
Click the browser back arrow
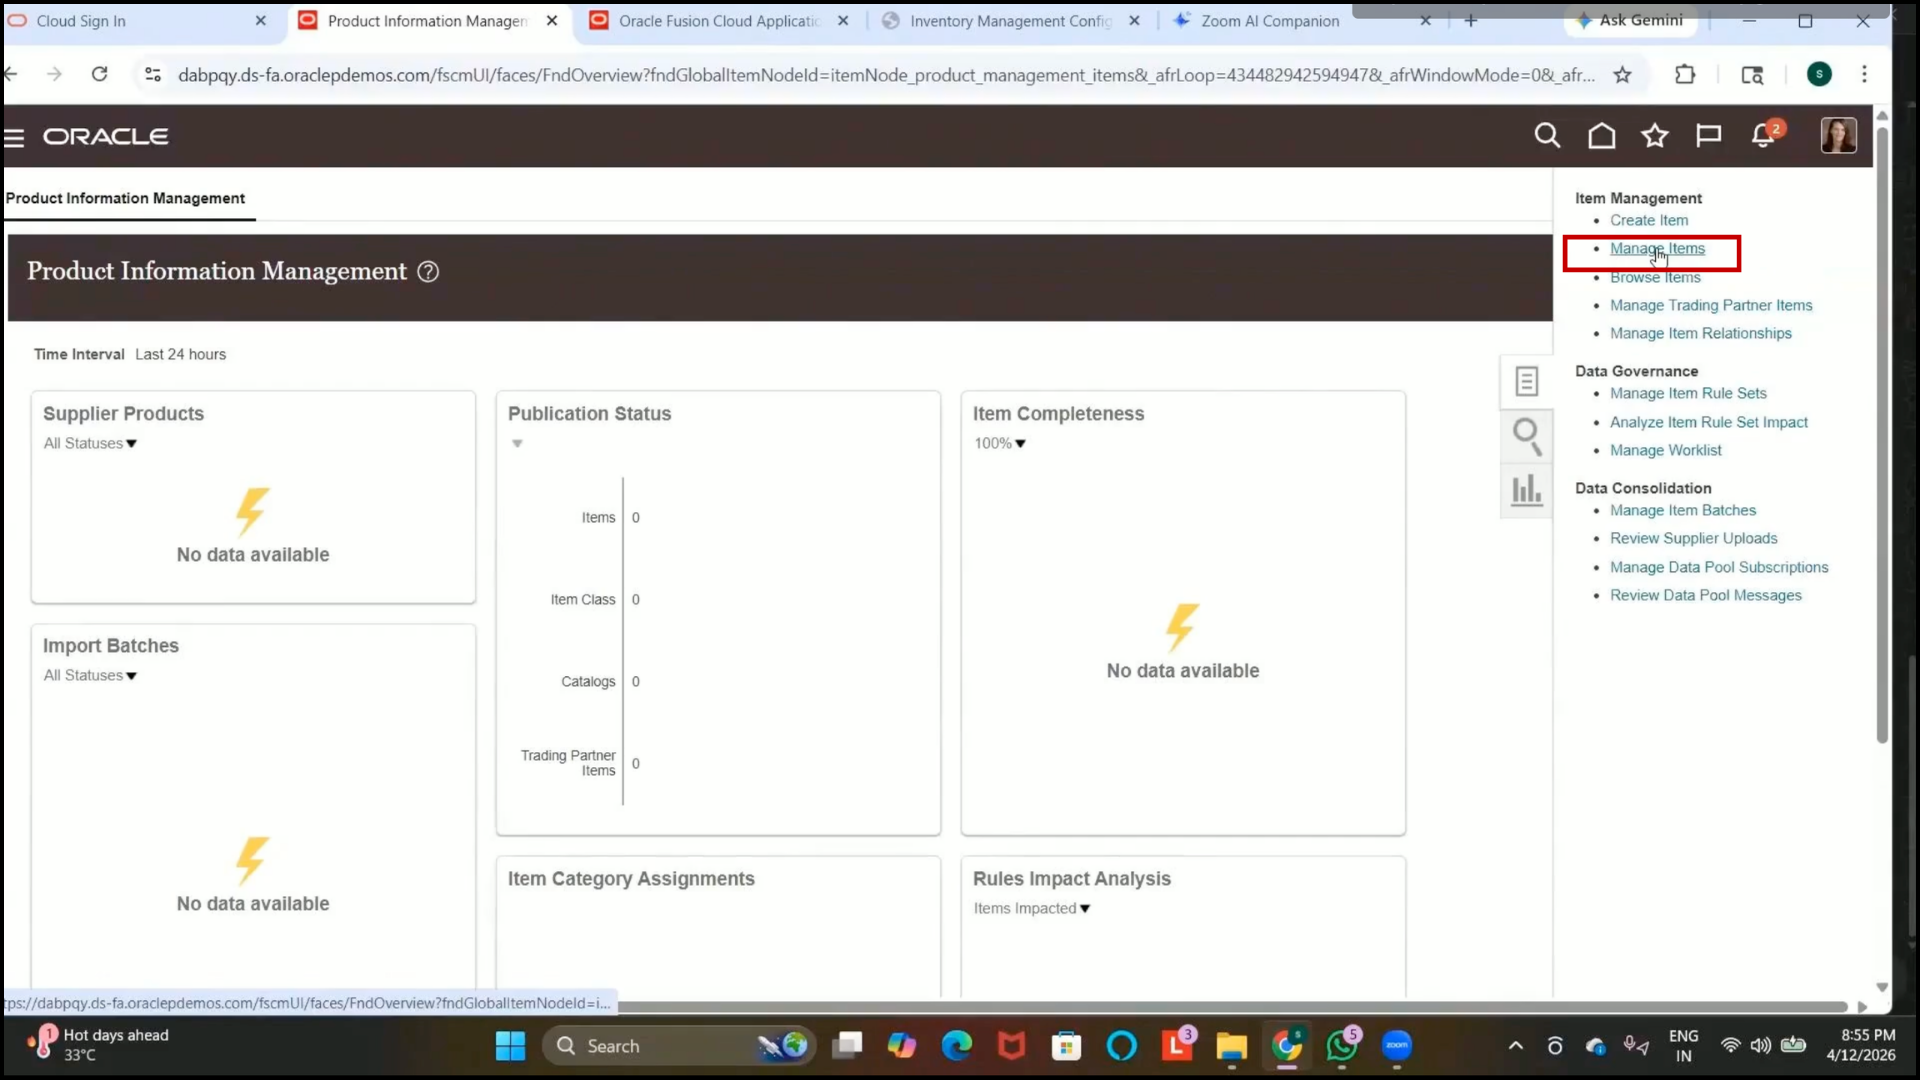click(x=11, y=74)
